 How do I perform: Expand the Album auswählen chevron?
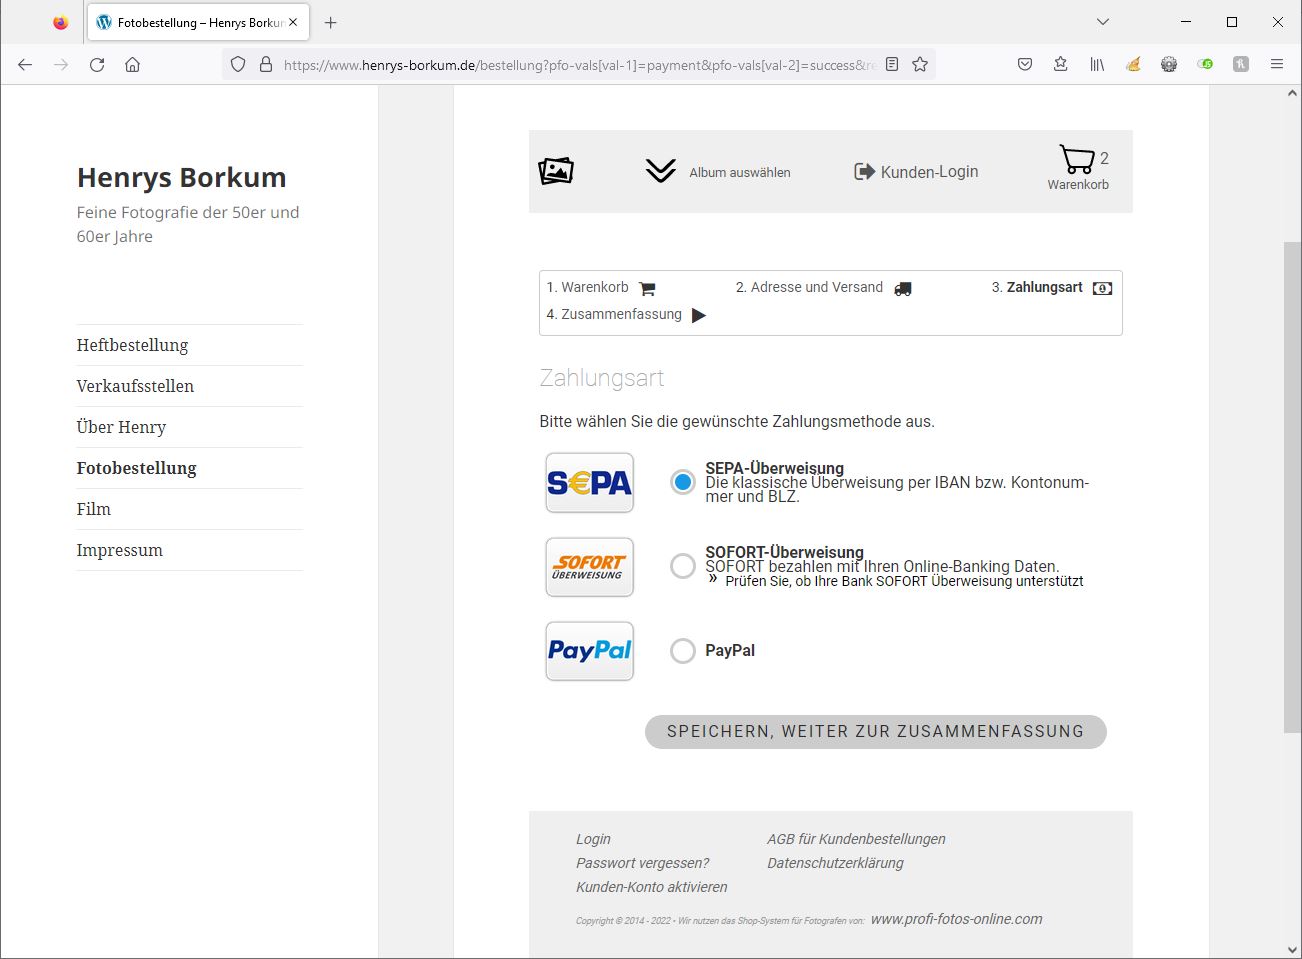660,171
